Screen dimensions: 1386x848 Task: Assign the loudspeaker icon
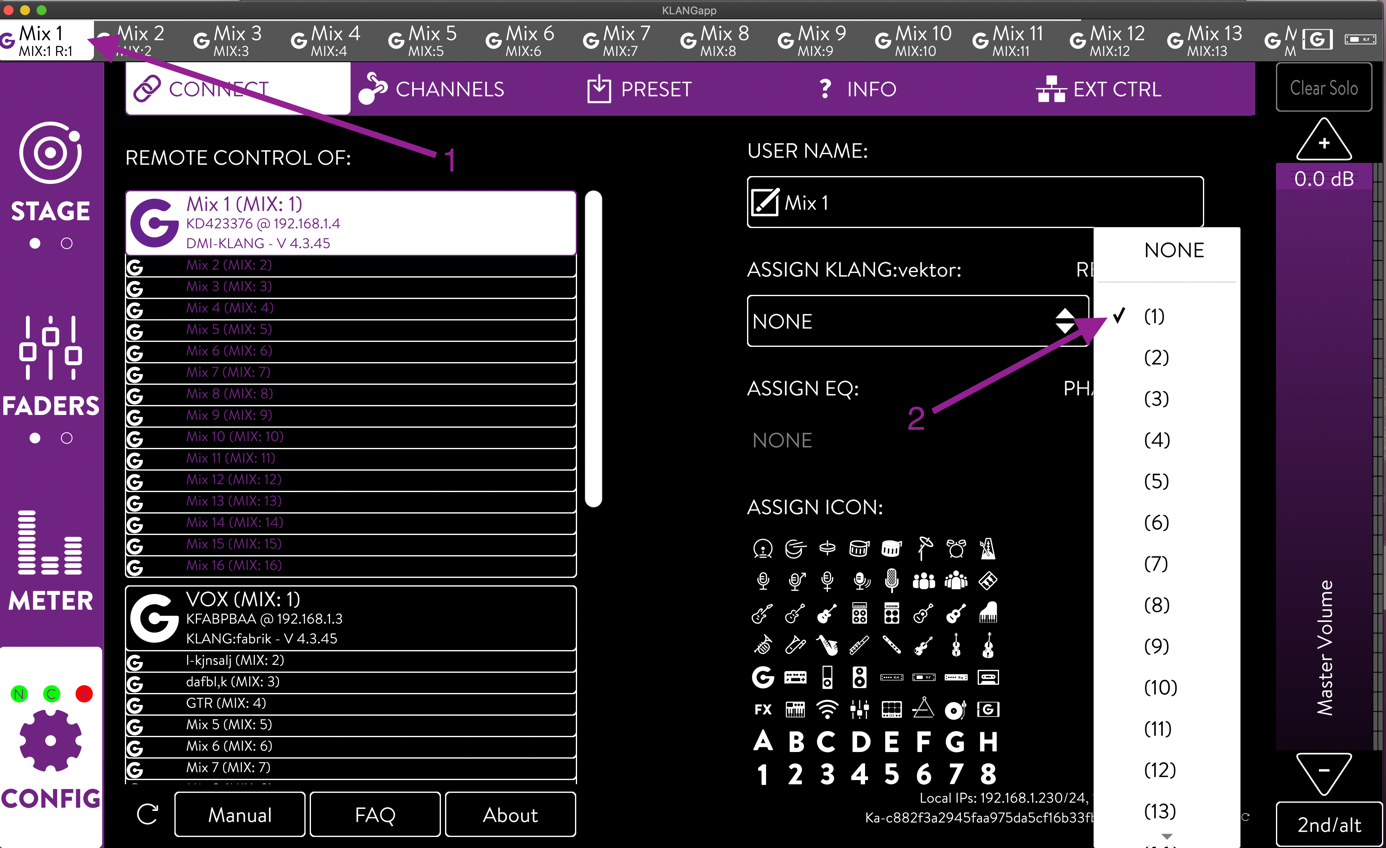[859, 678]
